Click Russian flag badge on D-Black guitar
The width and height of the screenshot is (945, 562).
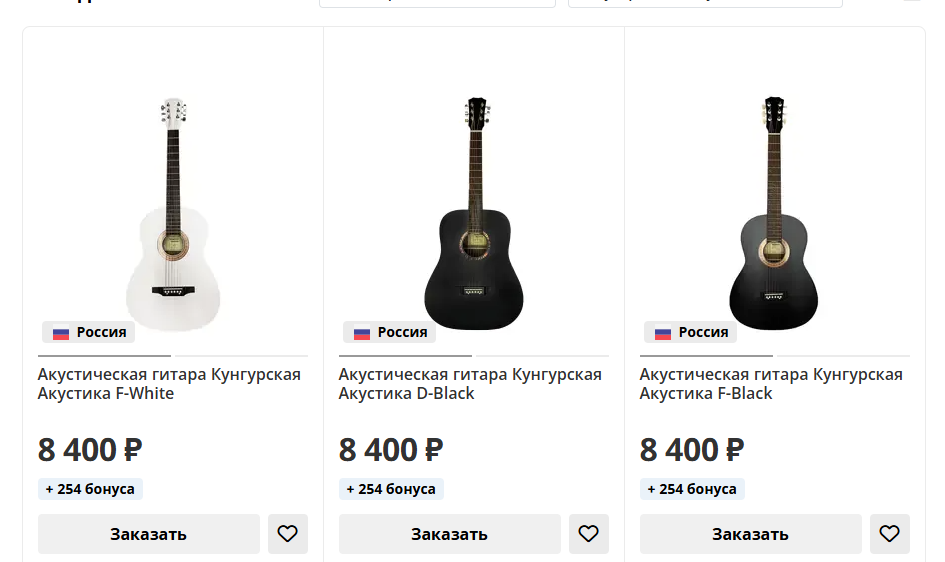[390, 332]
